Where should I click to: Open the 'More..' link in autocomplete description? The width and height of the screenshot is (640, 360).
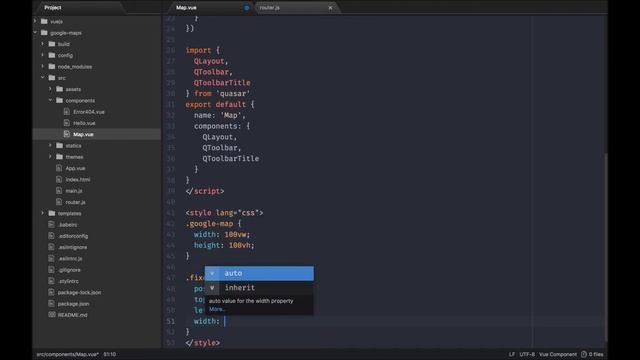pyautogui.click(x=217, y=309)
